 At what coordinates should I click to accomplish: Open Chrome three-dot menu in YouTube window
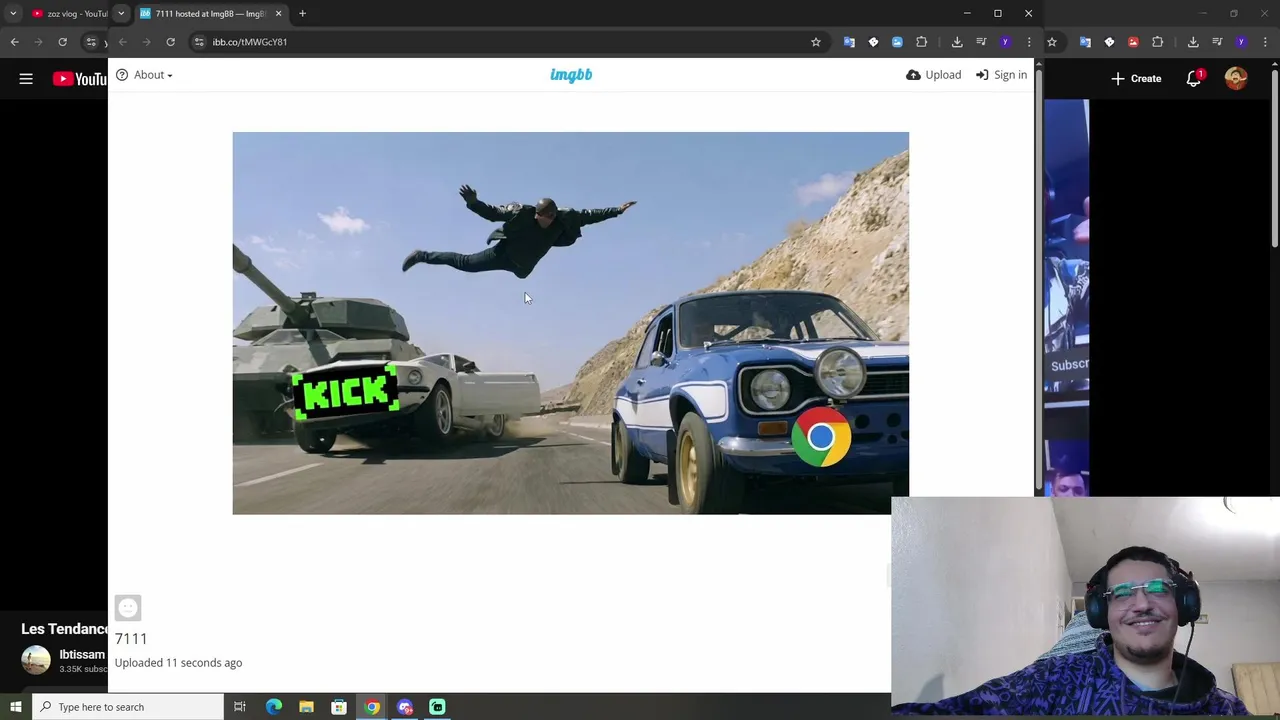pos(1265,42)
